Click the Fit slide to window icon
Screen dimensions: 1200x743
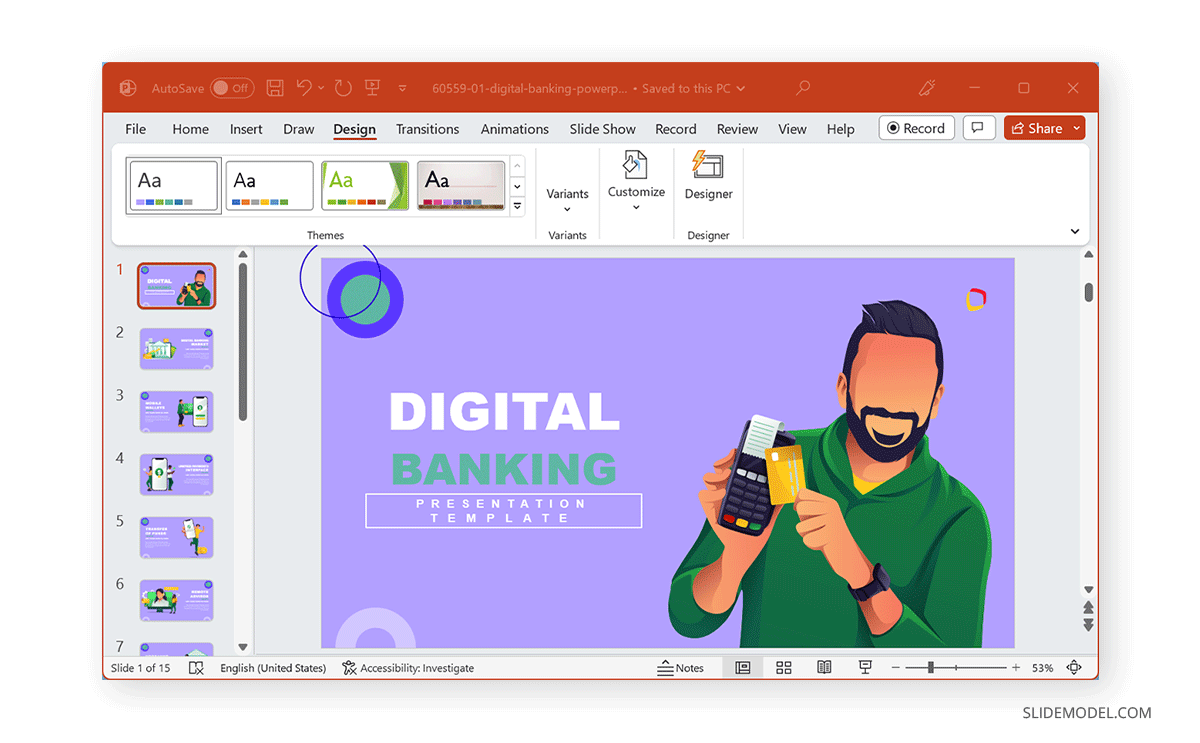click(x=1075, y=667)
